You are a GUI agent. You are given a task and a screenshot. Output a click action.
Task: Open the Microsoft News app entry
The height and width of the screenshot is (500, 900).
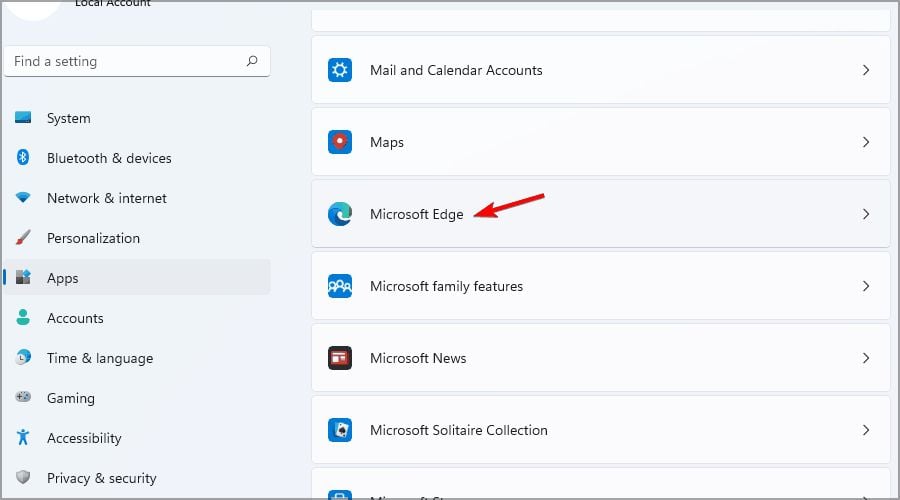tap(418, 358)
